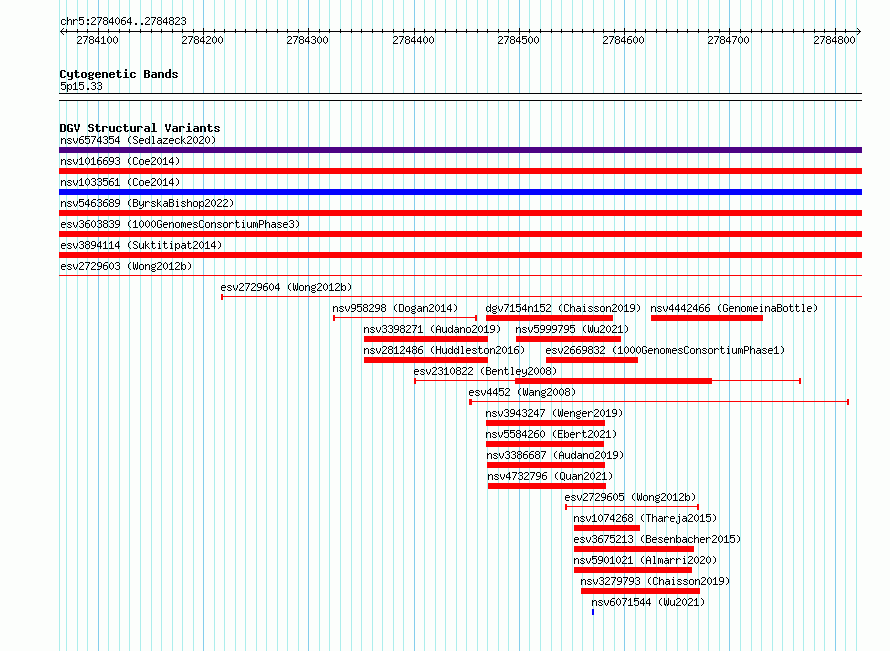The width and height of the screenshot is (890, 651).
Task: Click nsv958298 (Dogan2014) label
Action: pos(395,308)
